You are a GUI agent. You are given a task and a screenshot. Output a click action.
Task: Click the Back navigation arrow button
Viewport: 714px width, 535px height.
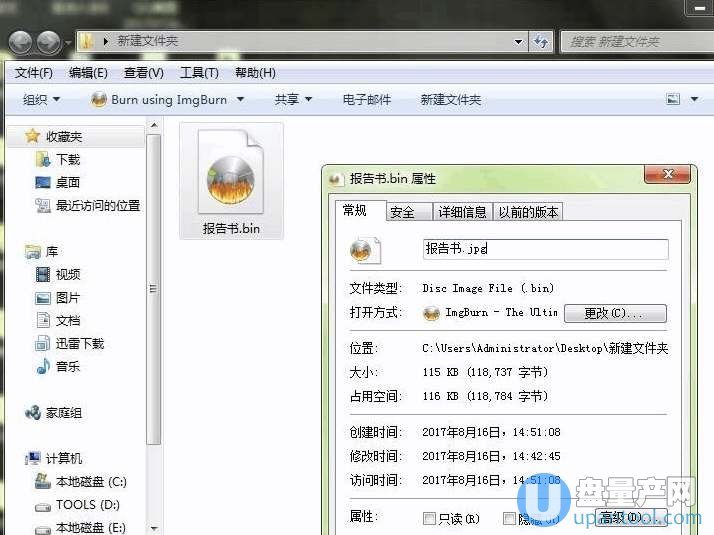tap(21, 42)
